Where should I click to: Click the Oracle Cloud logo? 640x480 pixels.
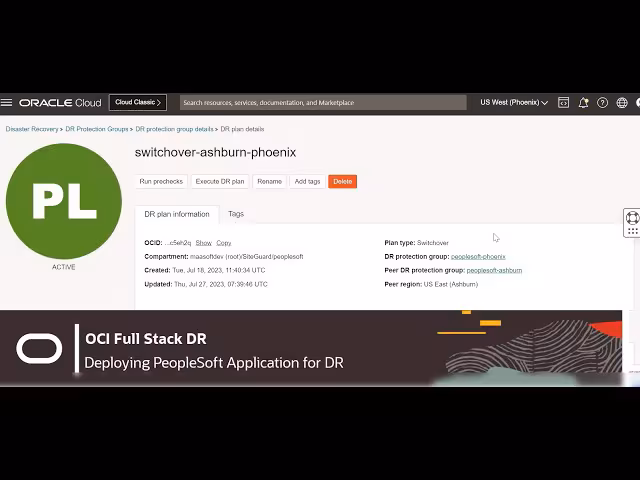point(60,102)
